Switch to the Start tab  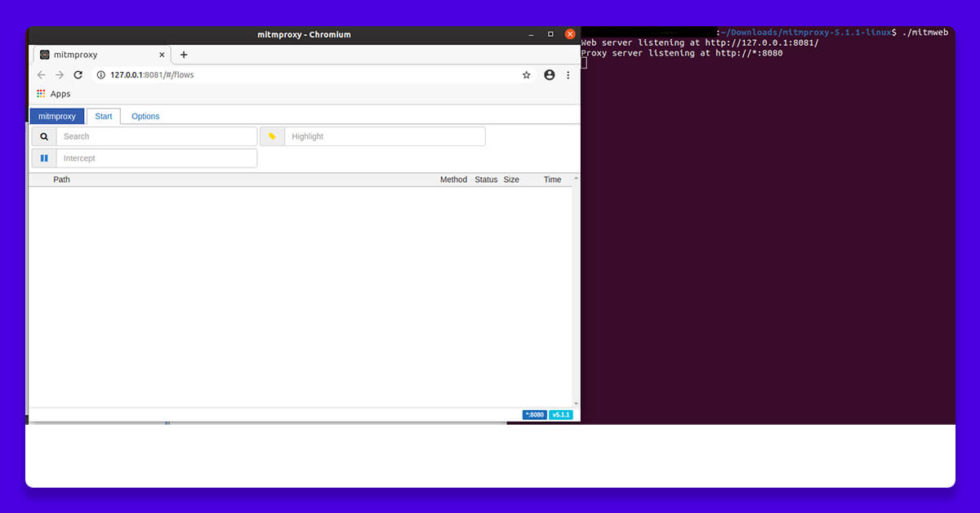pyautogui.click(x=104, y=116)
